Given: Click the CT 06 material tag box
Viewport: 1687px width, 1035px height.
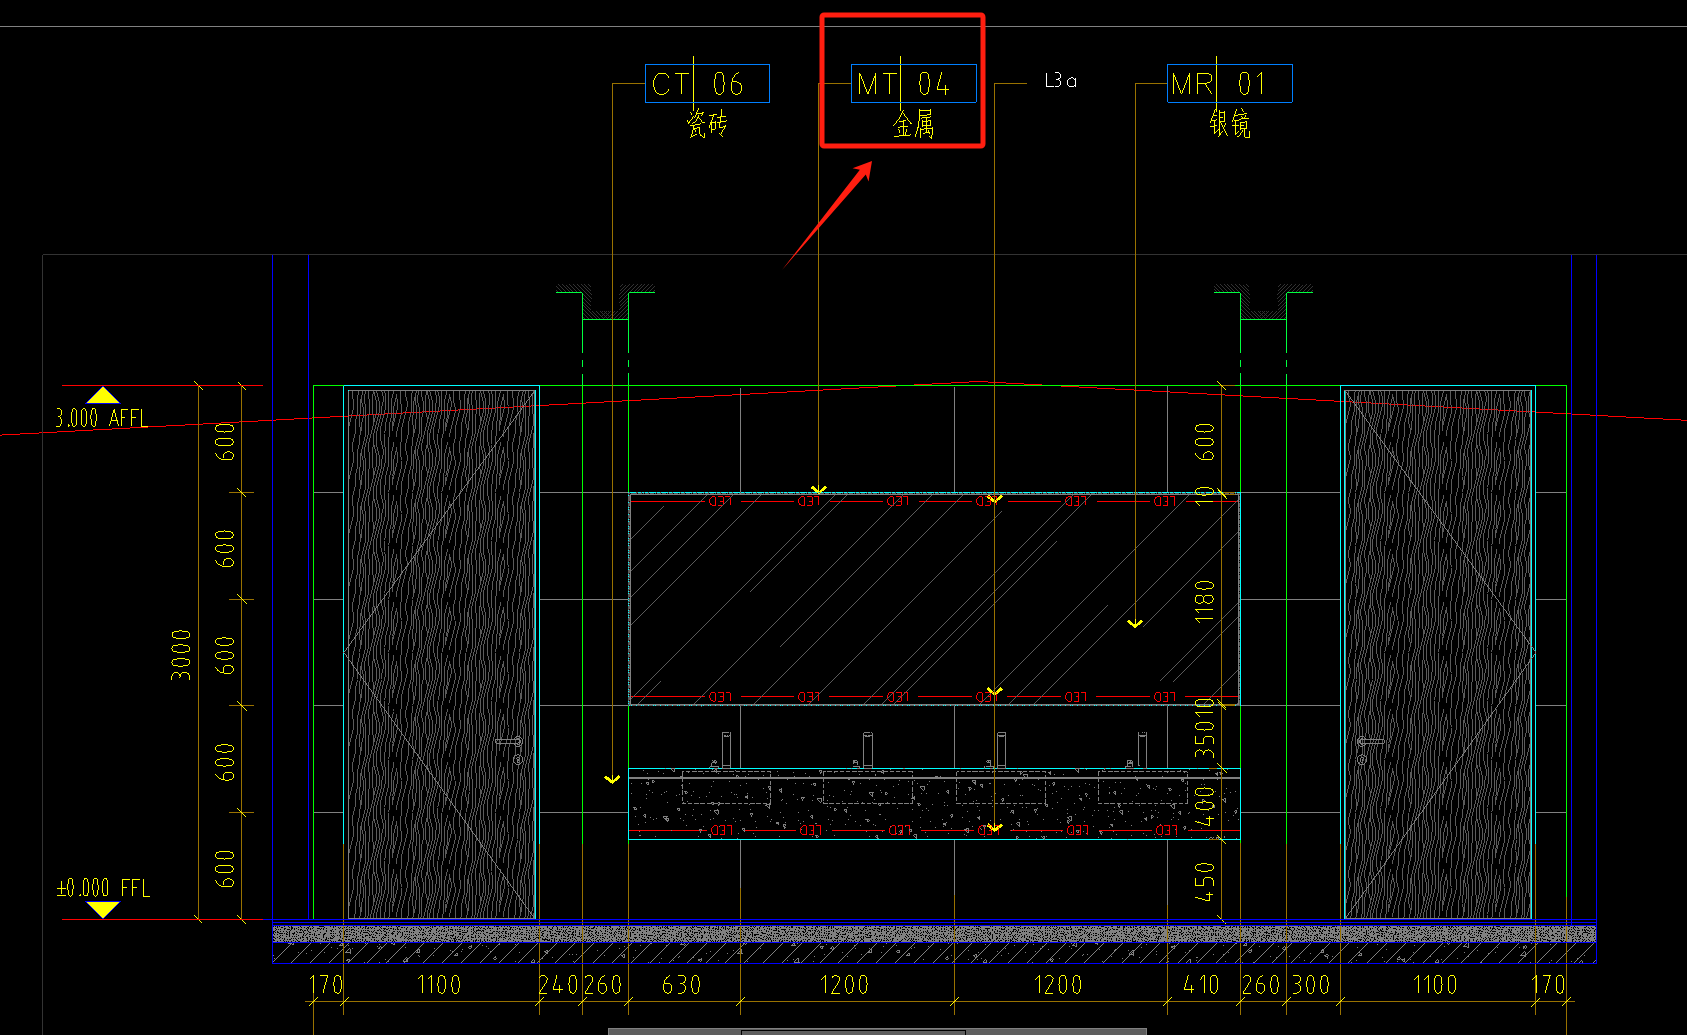Looking at the screenshot, I should (707, 84).
